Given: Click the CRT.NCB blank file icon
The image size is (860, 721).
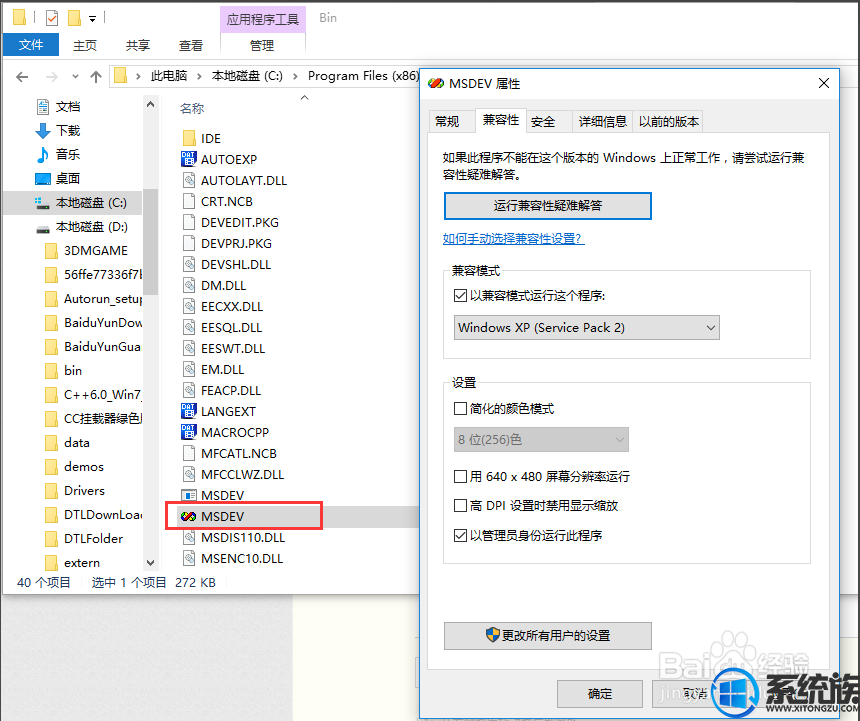Looking at the screenshot, I should point(189,201).
